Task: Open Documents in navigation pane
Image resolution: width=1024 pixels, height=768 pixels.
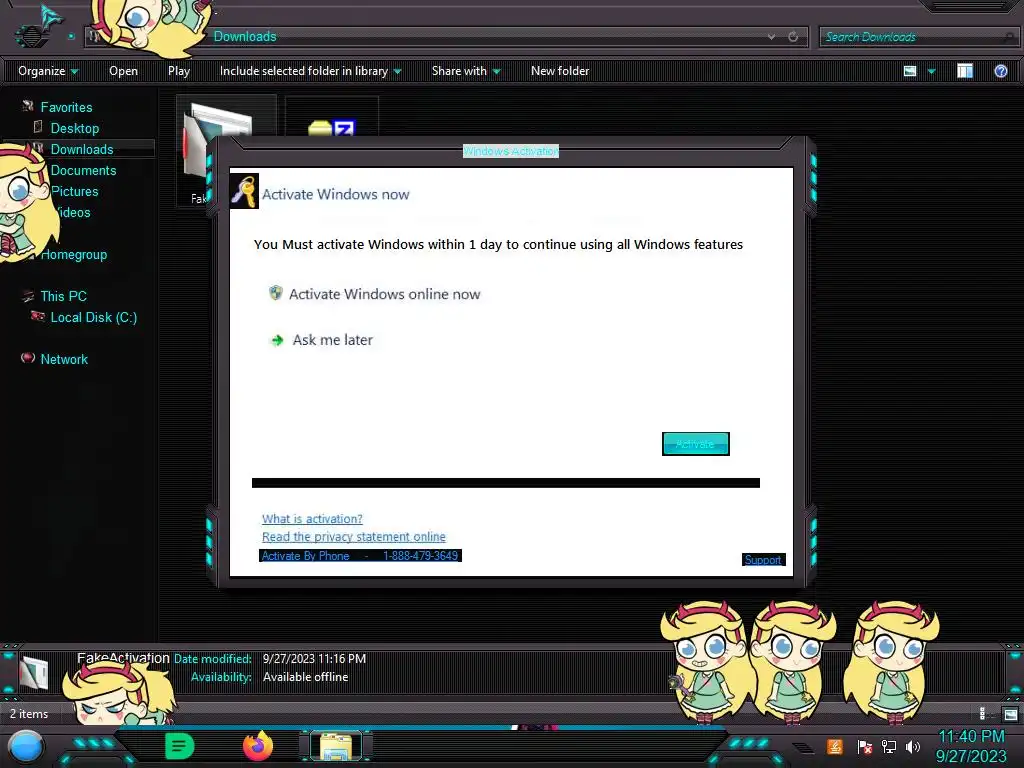Action: click(x=83, y=170)
